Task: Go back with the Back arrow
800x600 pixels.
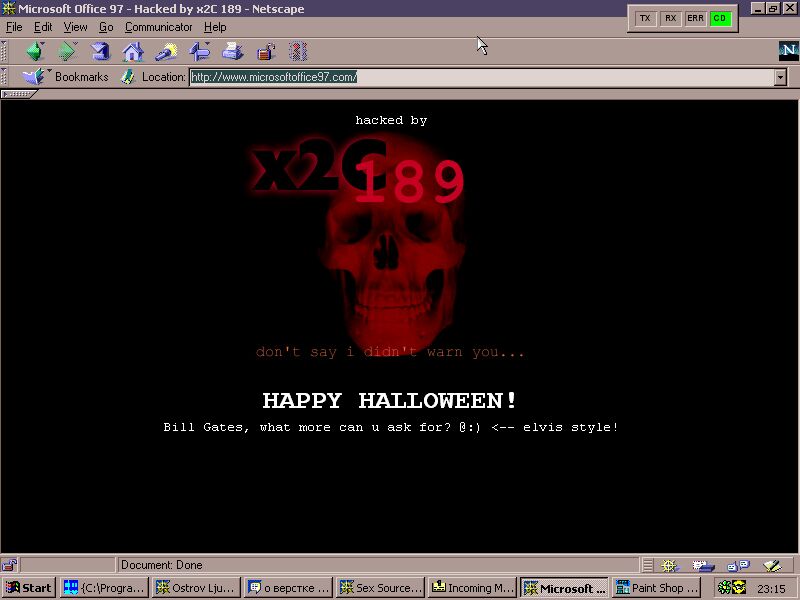Action: (35, 52)
